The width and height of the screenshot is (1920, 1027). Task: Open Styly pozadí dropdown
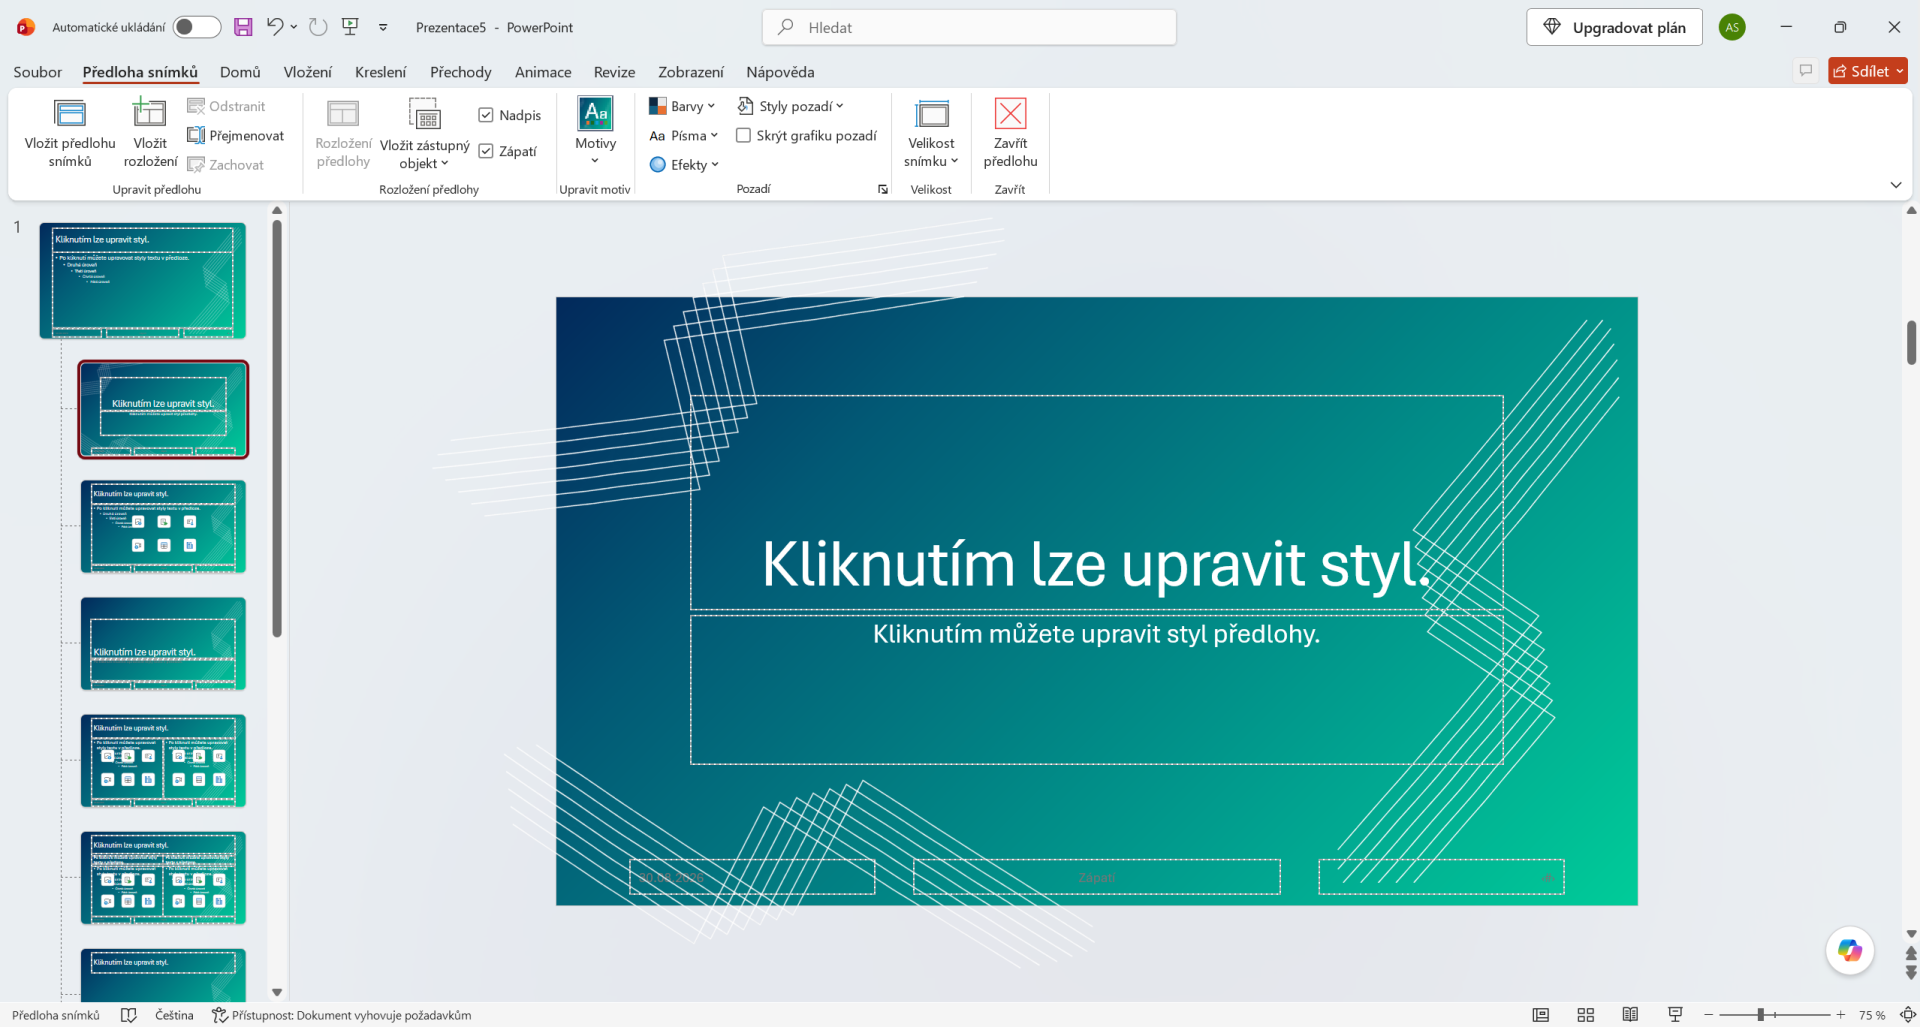pos(790,106)
